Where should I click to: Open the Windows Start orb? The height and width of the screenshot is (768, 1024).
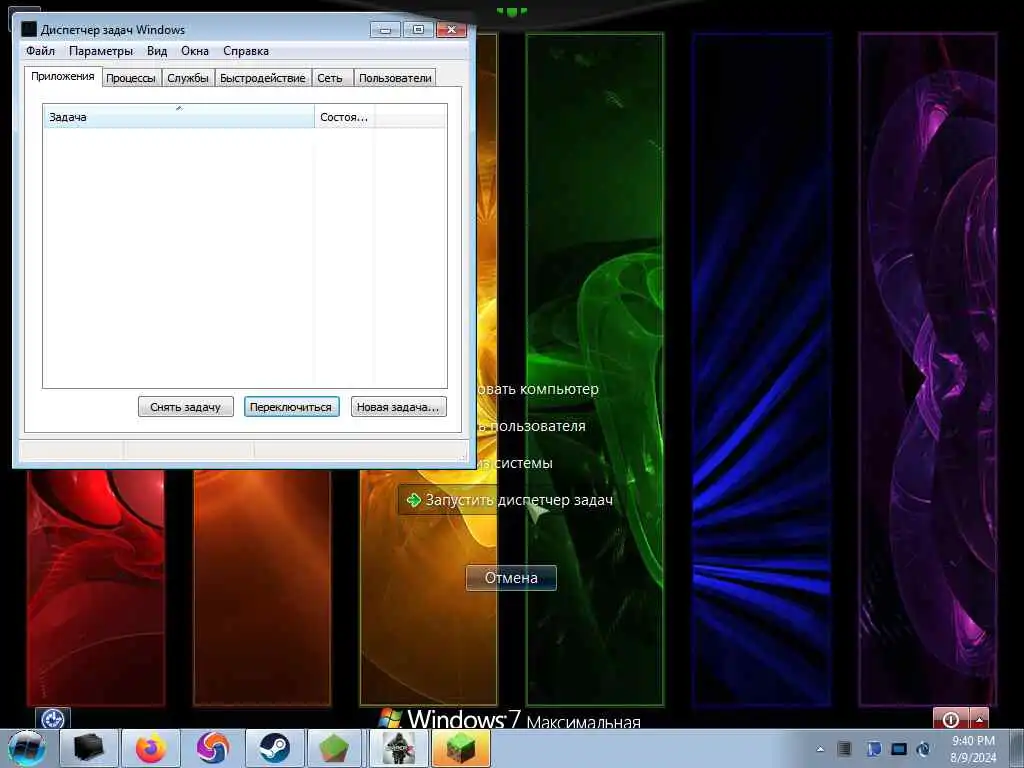coord(27,748)
